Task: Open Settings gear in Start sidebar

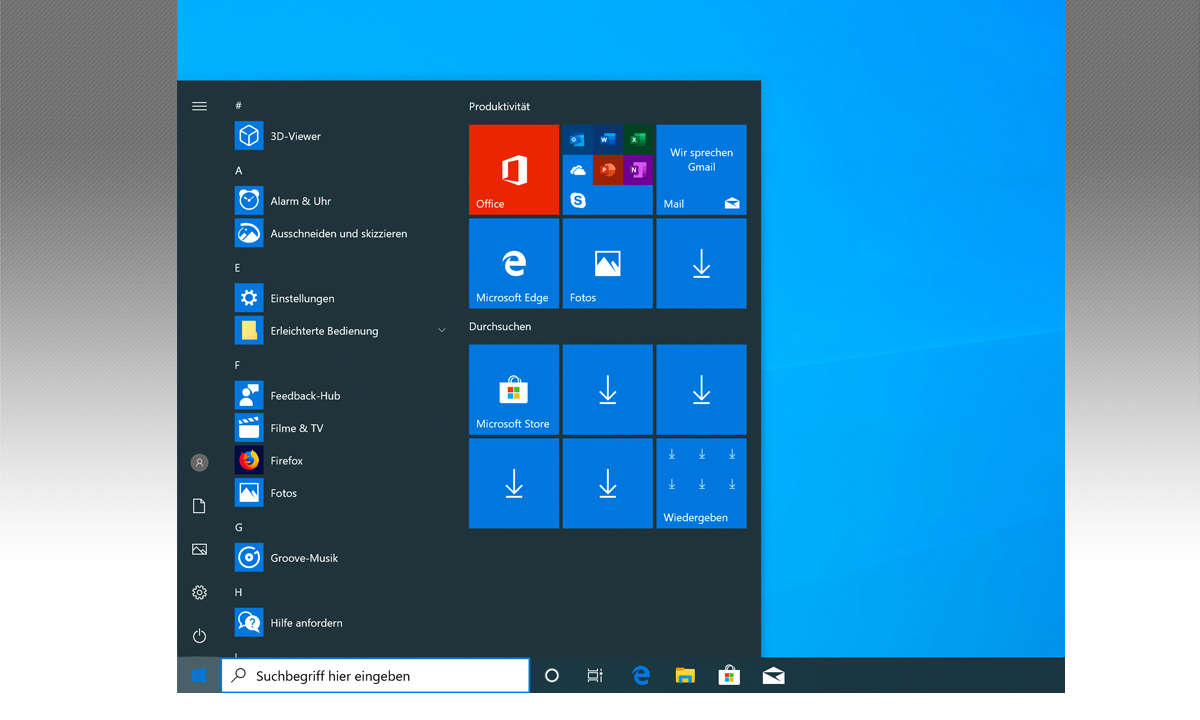Action: coord(199,593)
